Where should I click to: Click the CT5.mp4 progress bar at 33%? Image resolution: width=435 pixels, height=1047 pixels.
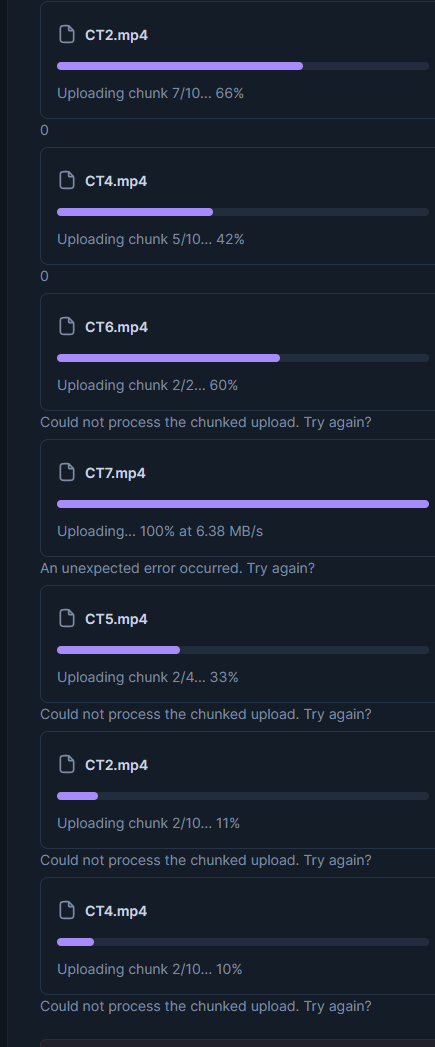click(243, 650)
